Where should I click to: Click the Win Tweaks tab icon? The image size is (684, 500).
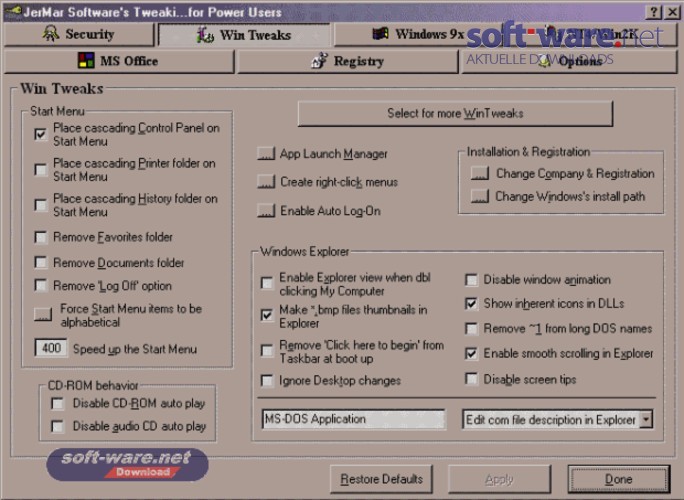205,35
